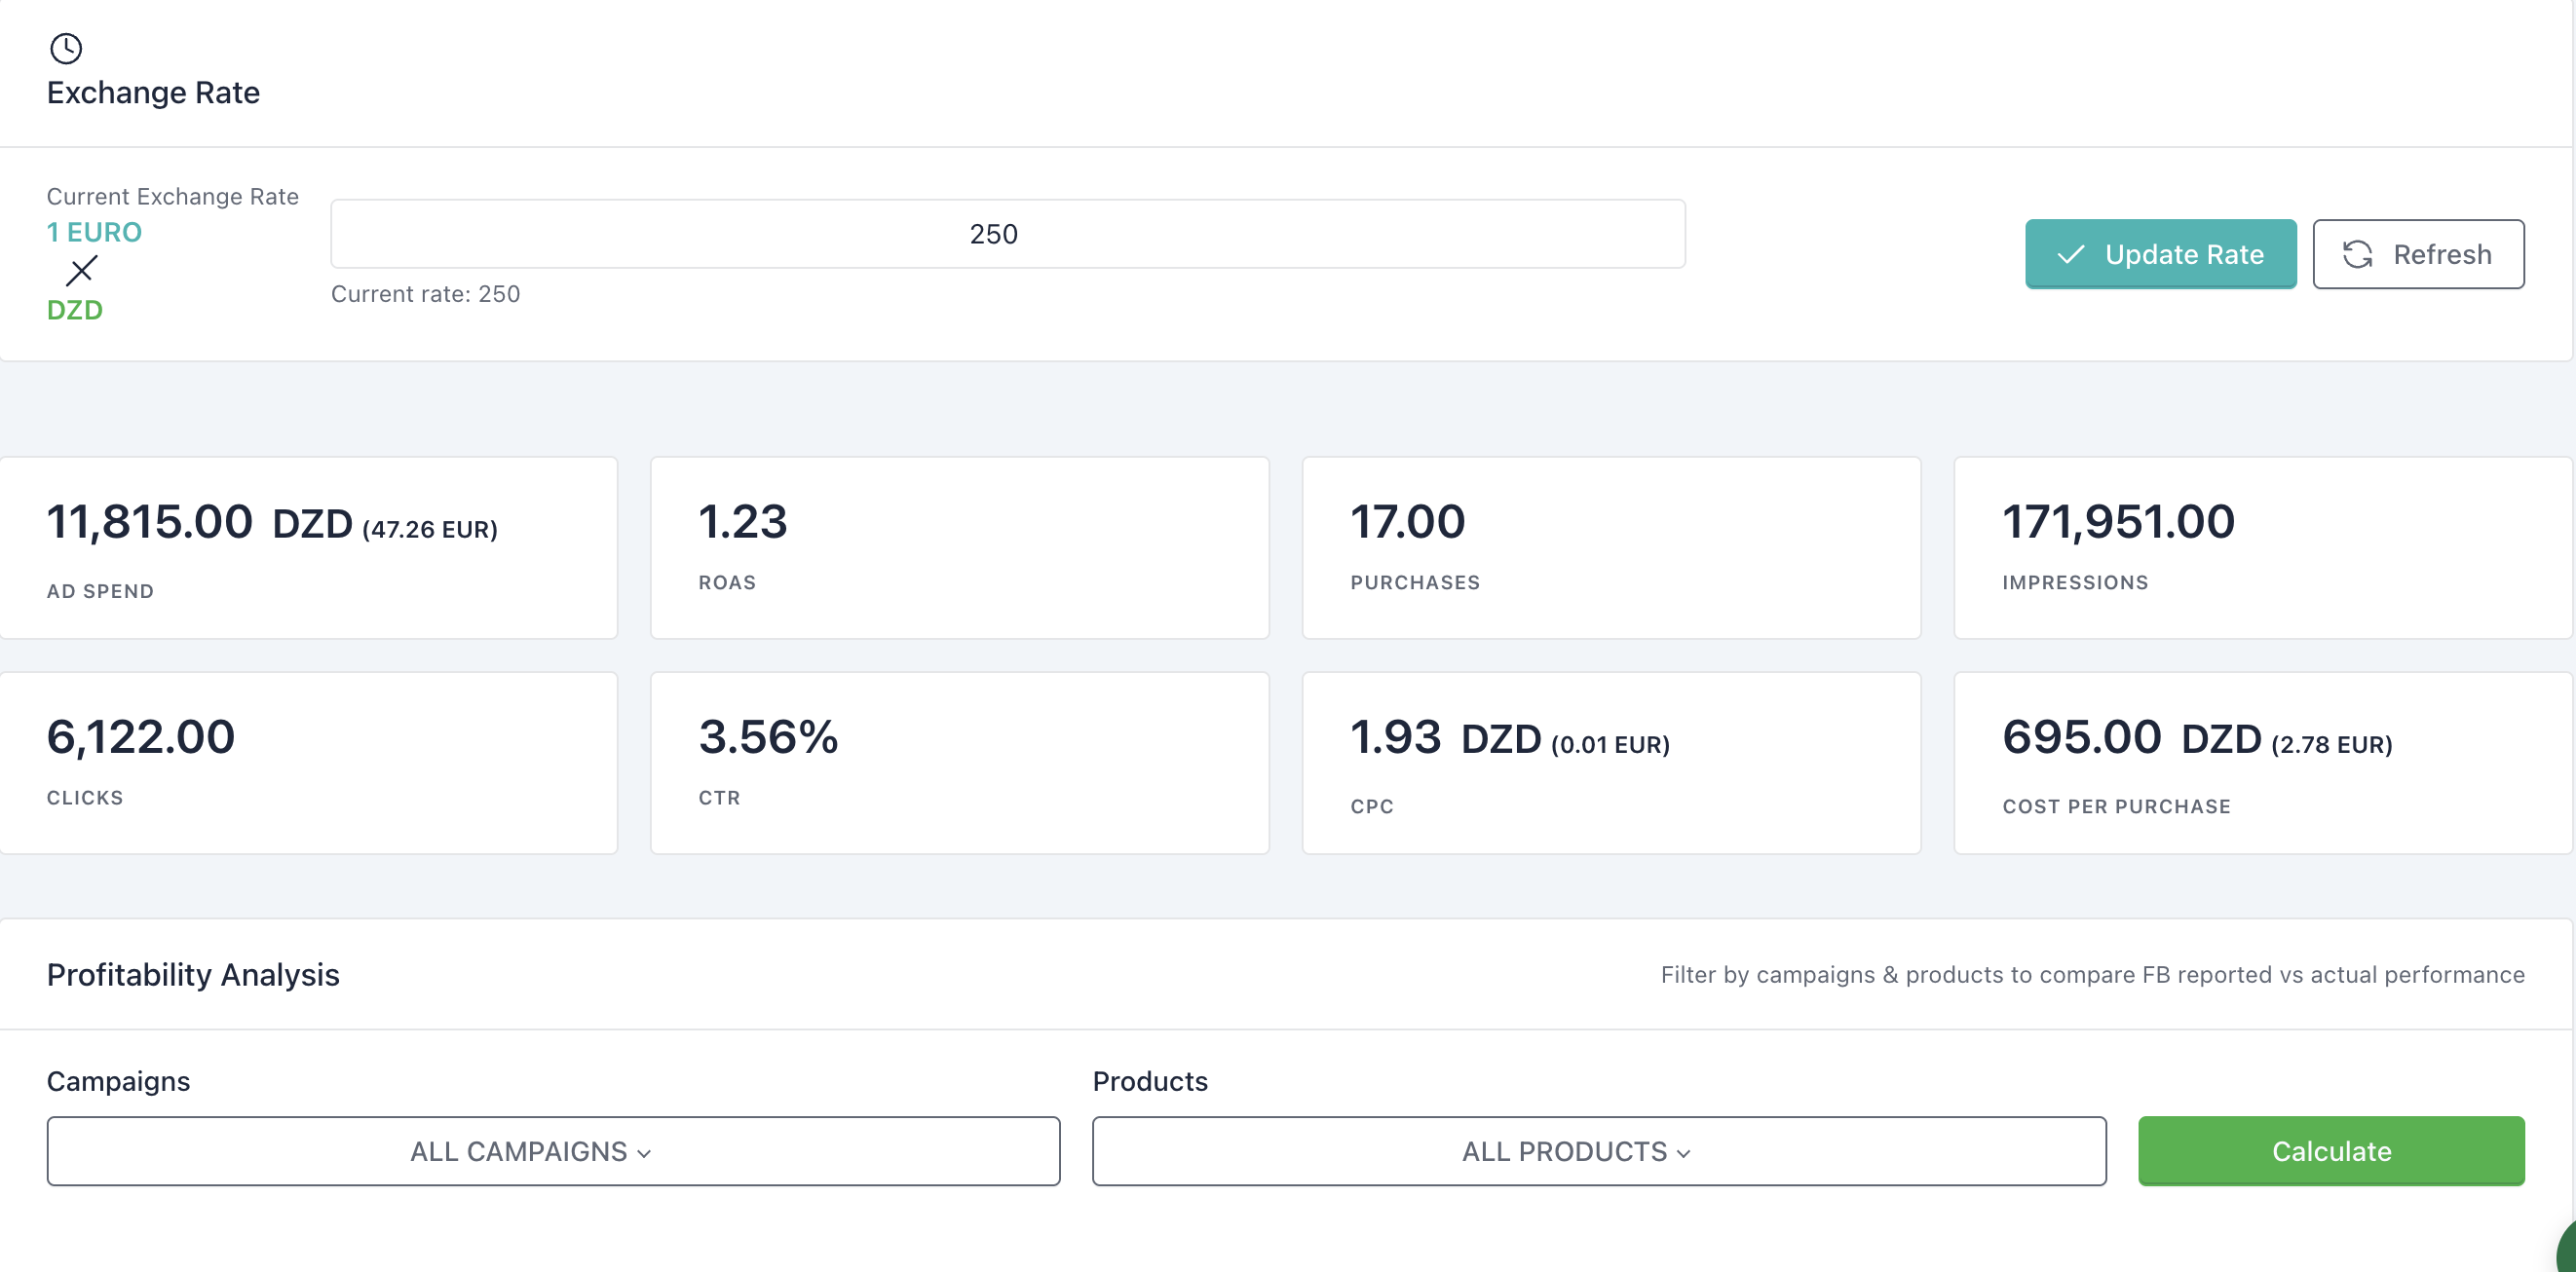Select the ROAS stat card
Screen dimensions: 2576x1272
[x=960, y=548]
